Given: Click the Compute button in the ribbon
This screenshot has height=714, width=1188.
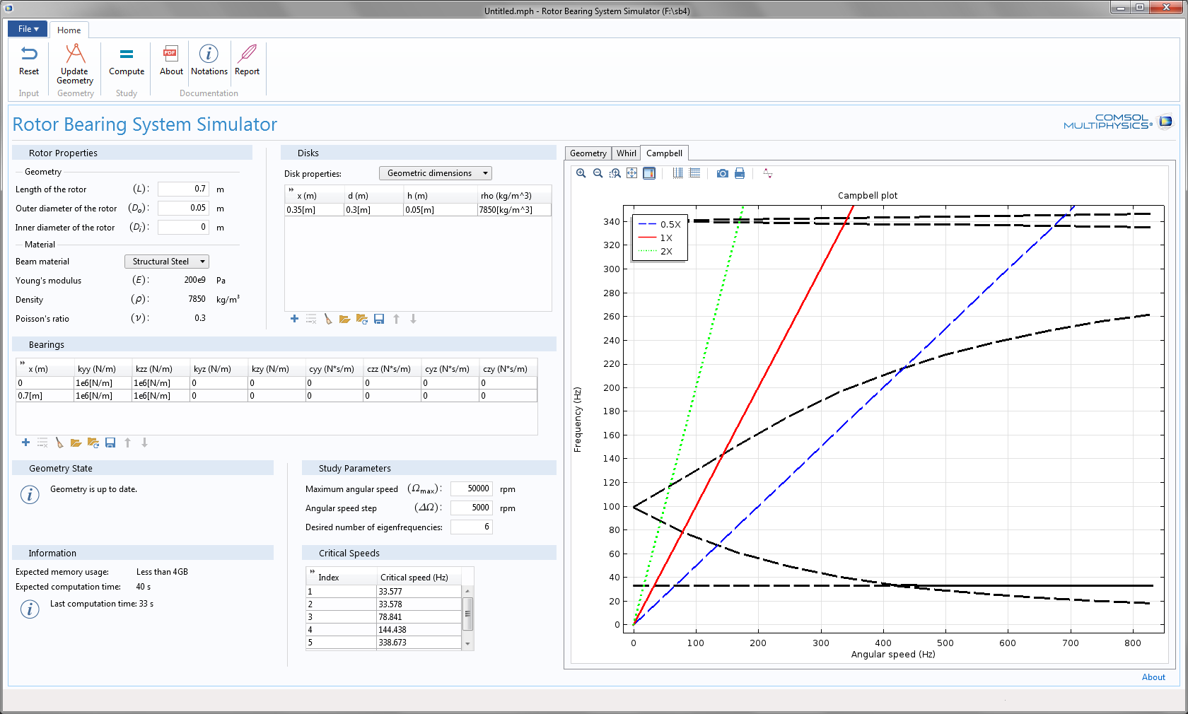Looking at the screenshot, I should click(126, 60).
